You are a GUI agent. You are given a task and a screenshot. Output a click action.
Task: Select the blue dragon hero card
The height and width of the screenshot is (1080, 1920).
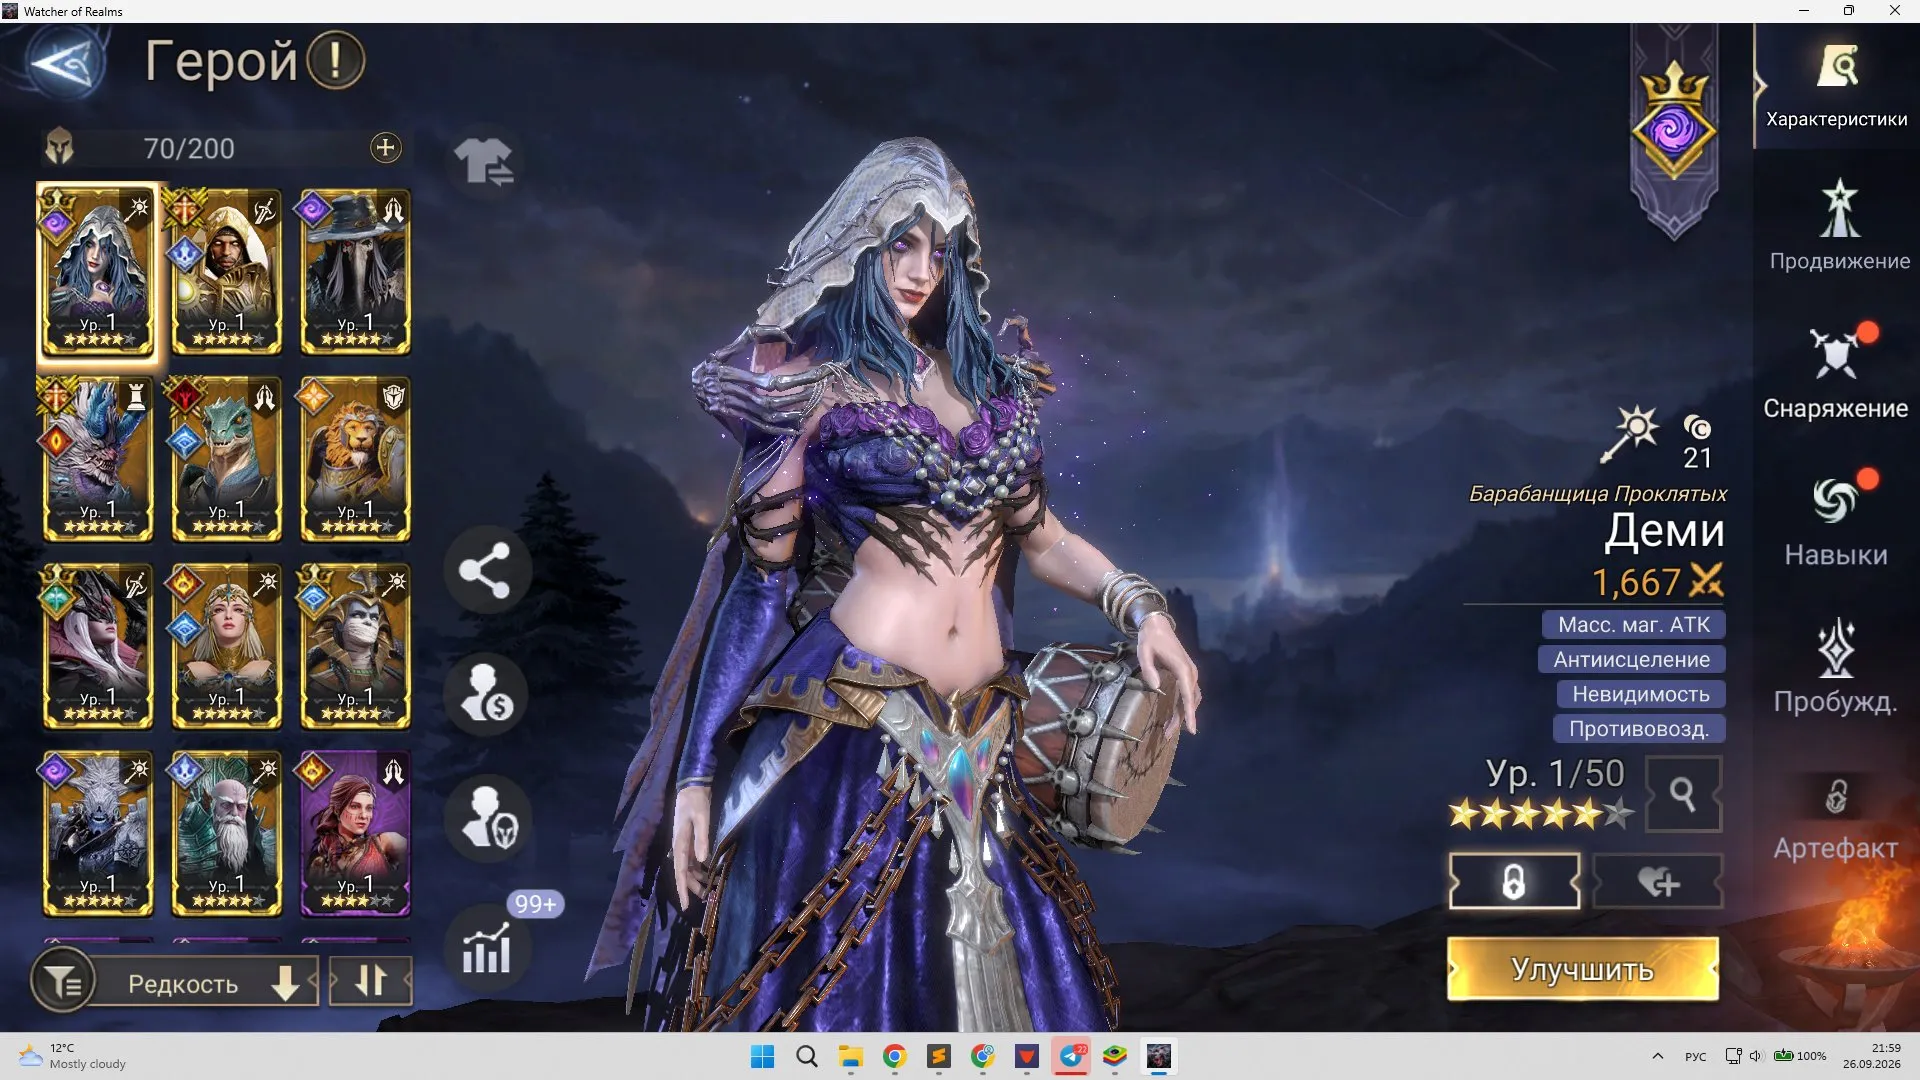tap(98, 459)
